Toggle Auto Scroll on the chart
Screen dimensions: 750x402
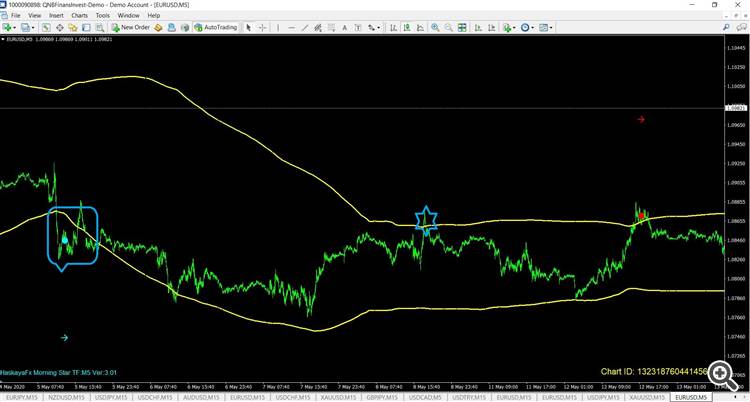tap(478, 28)
